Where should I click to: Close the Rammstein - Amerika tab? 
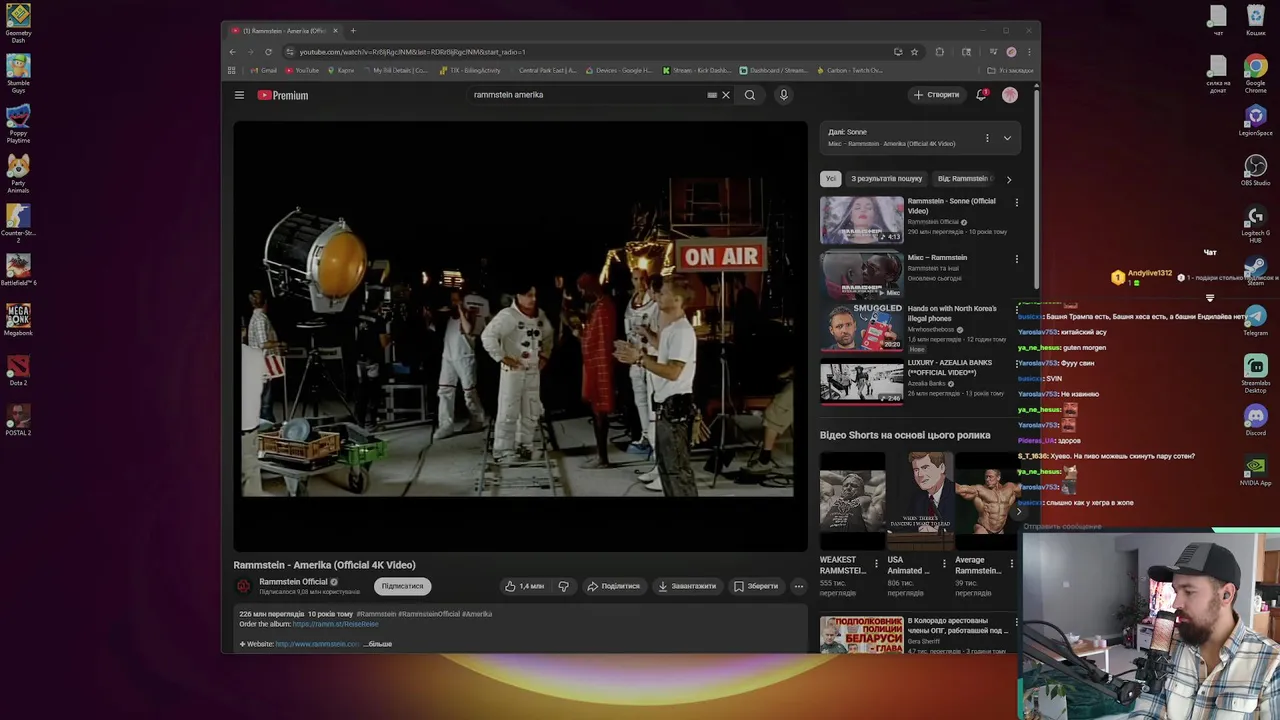(335, 31)
